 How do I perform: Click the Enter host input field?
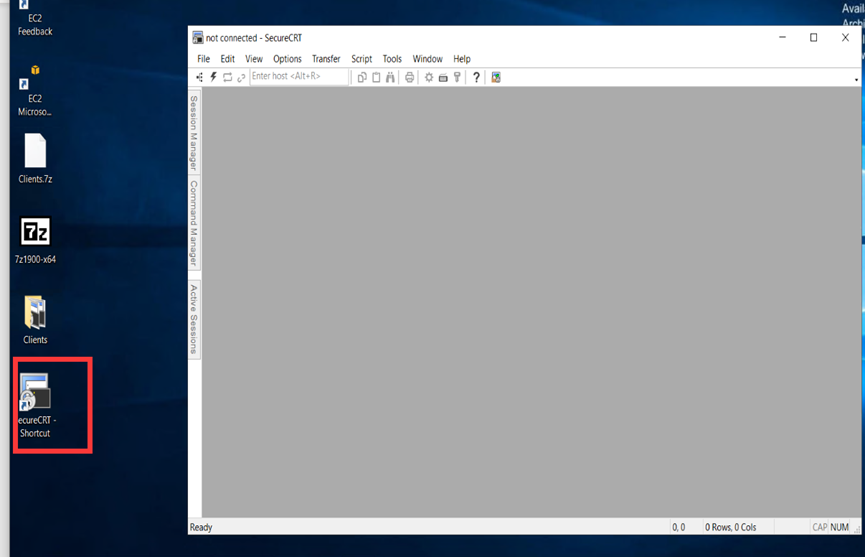coord(298,77)
